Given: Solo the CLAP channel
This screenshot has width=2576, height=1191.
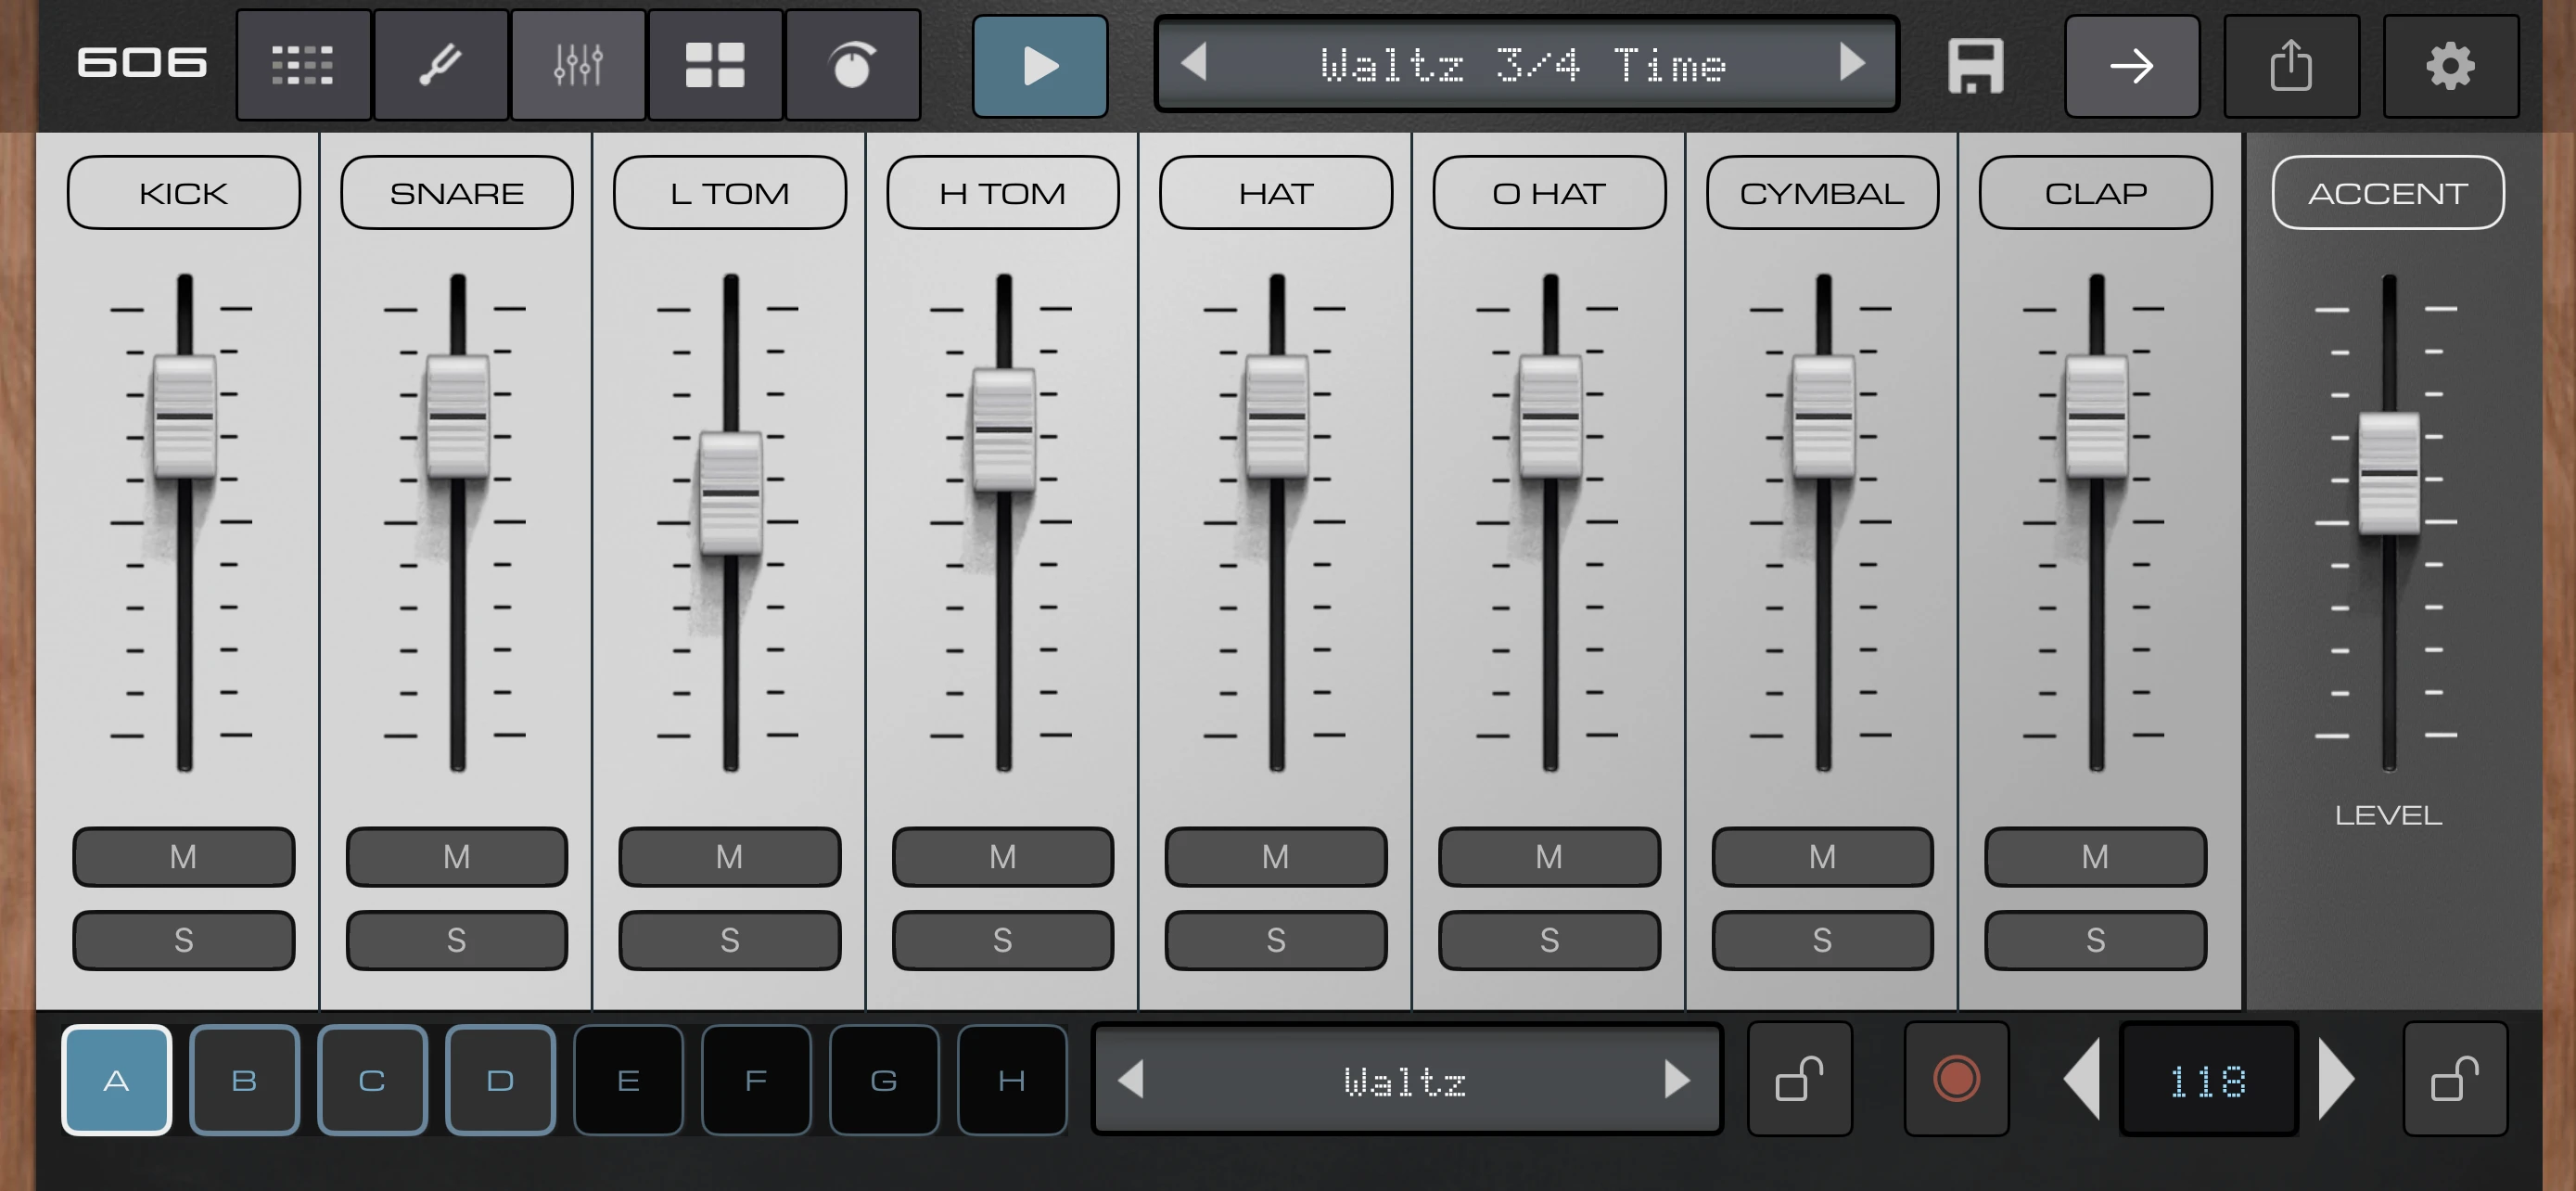Looking at the screenshot, I should (x=2095, y=940).
